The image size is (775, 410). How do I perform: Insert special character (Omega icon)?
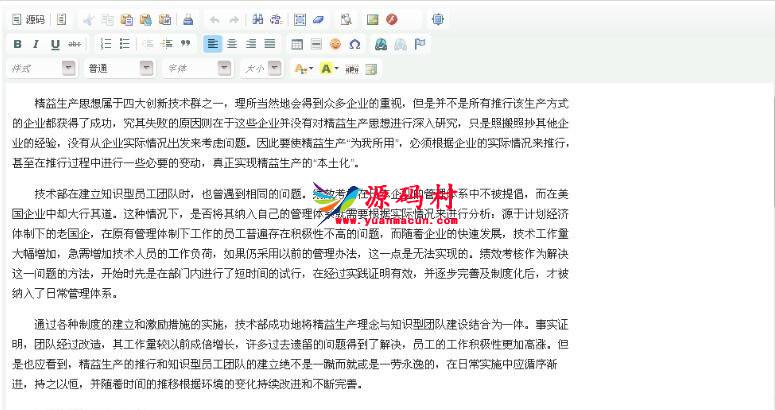coord(354,44)
